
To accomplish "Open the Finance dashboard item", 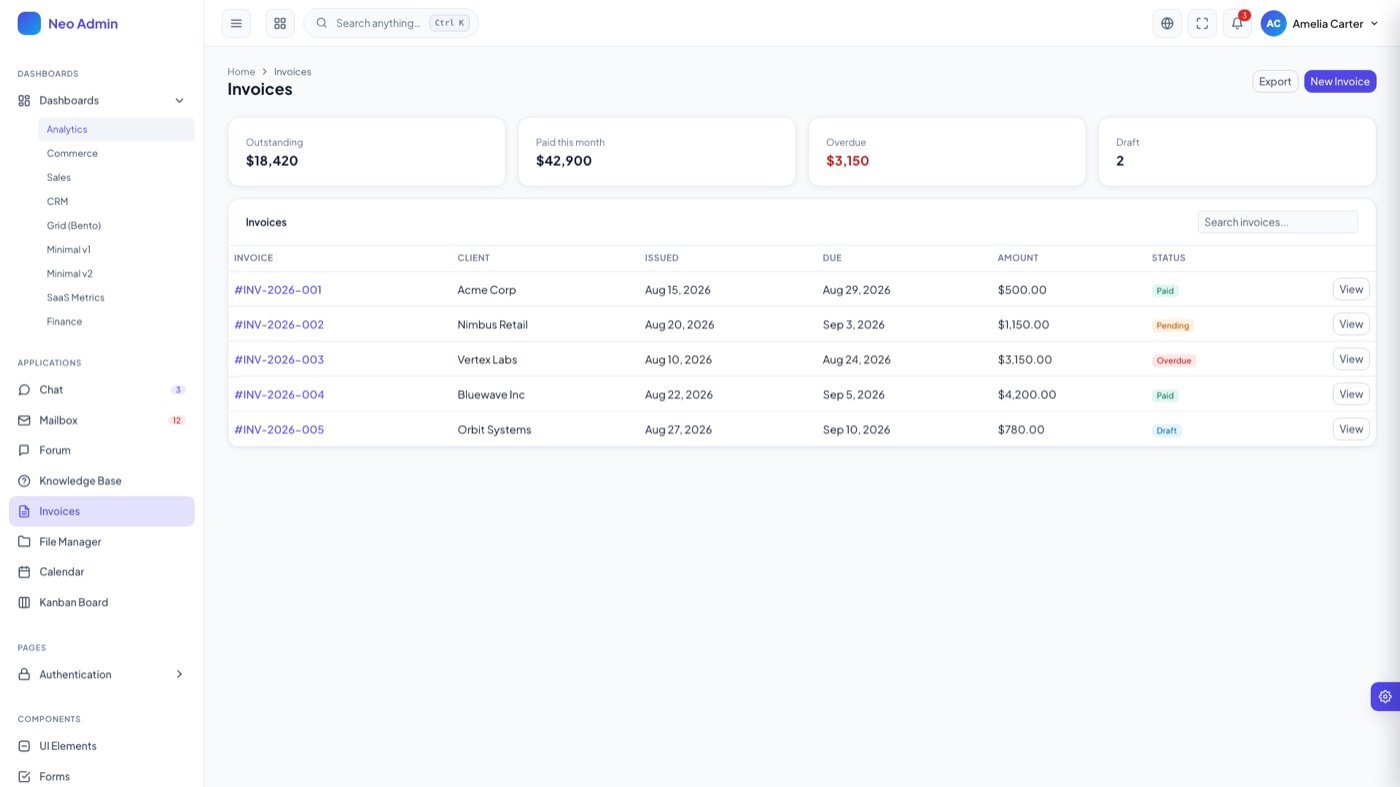I will point(116,321).
